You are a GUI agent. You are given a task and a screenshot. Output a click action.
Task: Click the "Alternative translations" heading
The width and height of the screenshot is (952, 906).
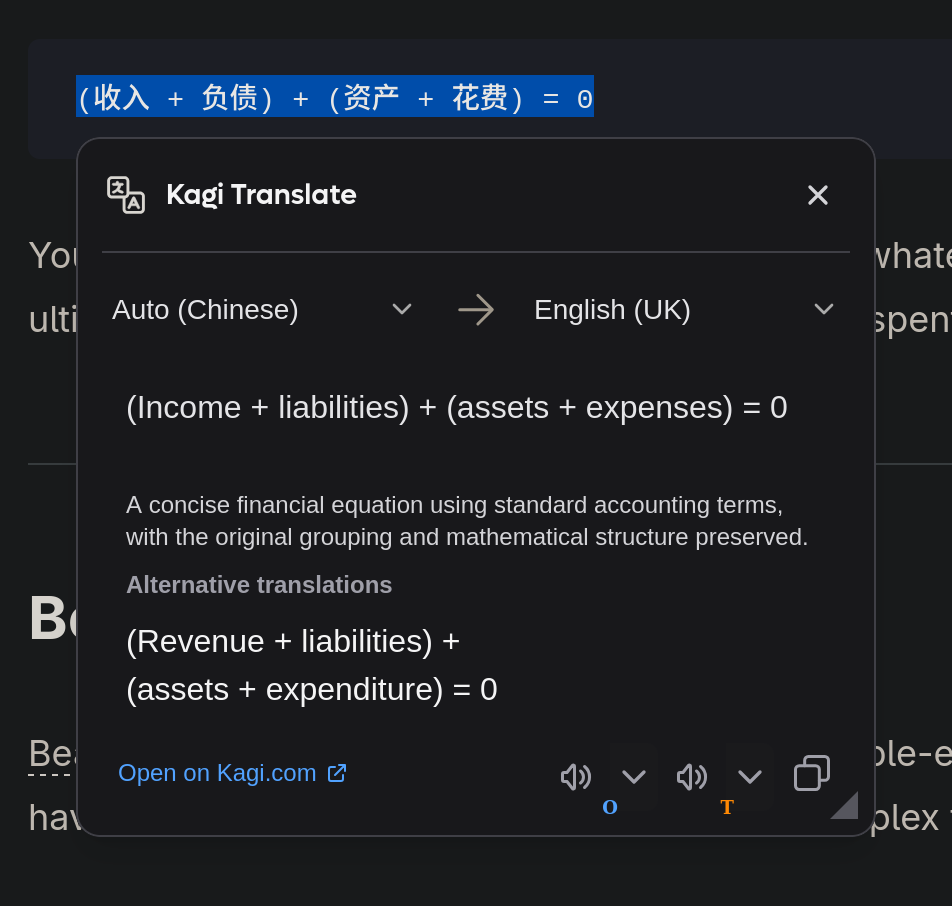[x=259, y=585]
